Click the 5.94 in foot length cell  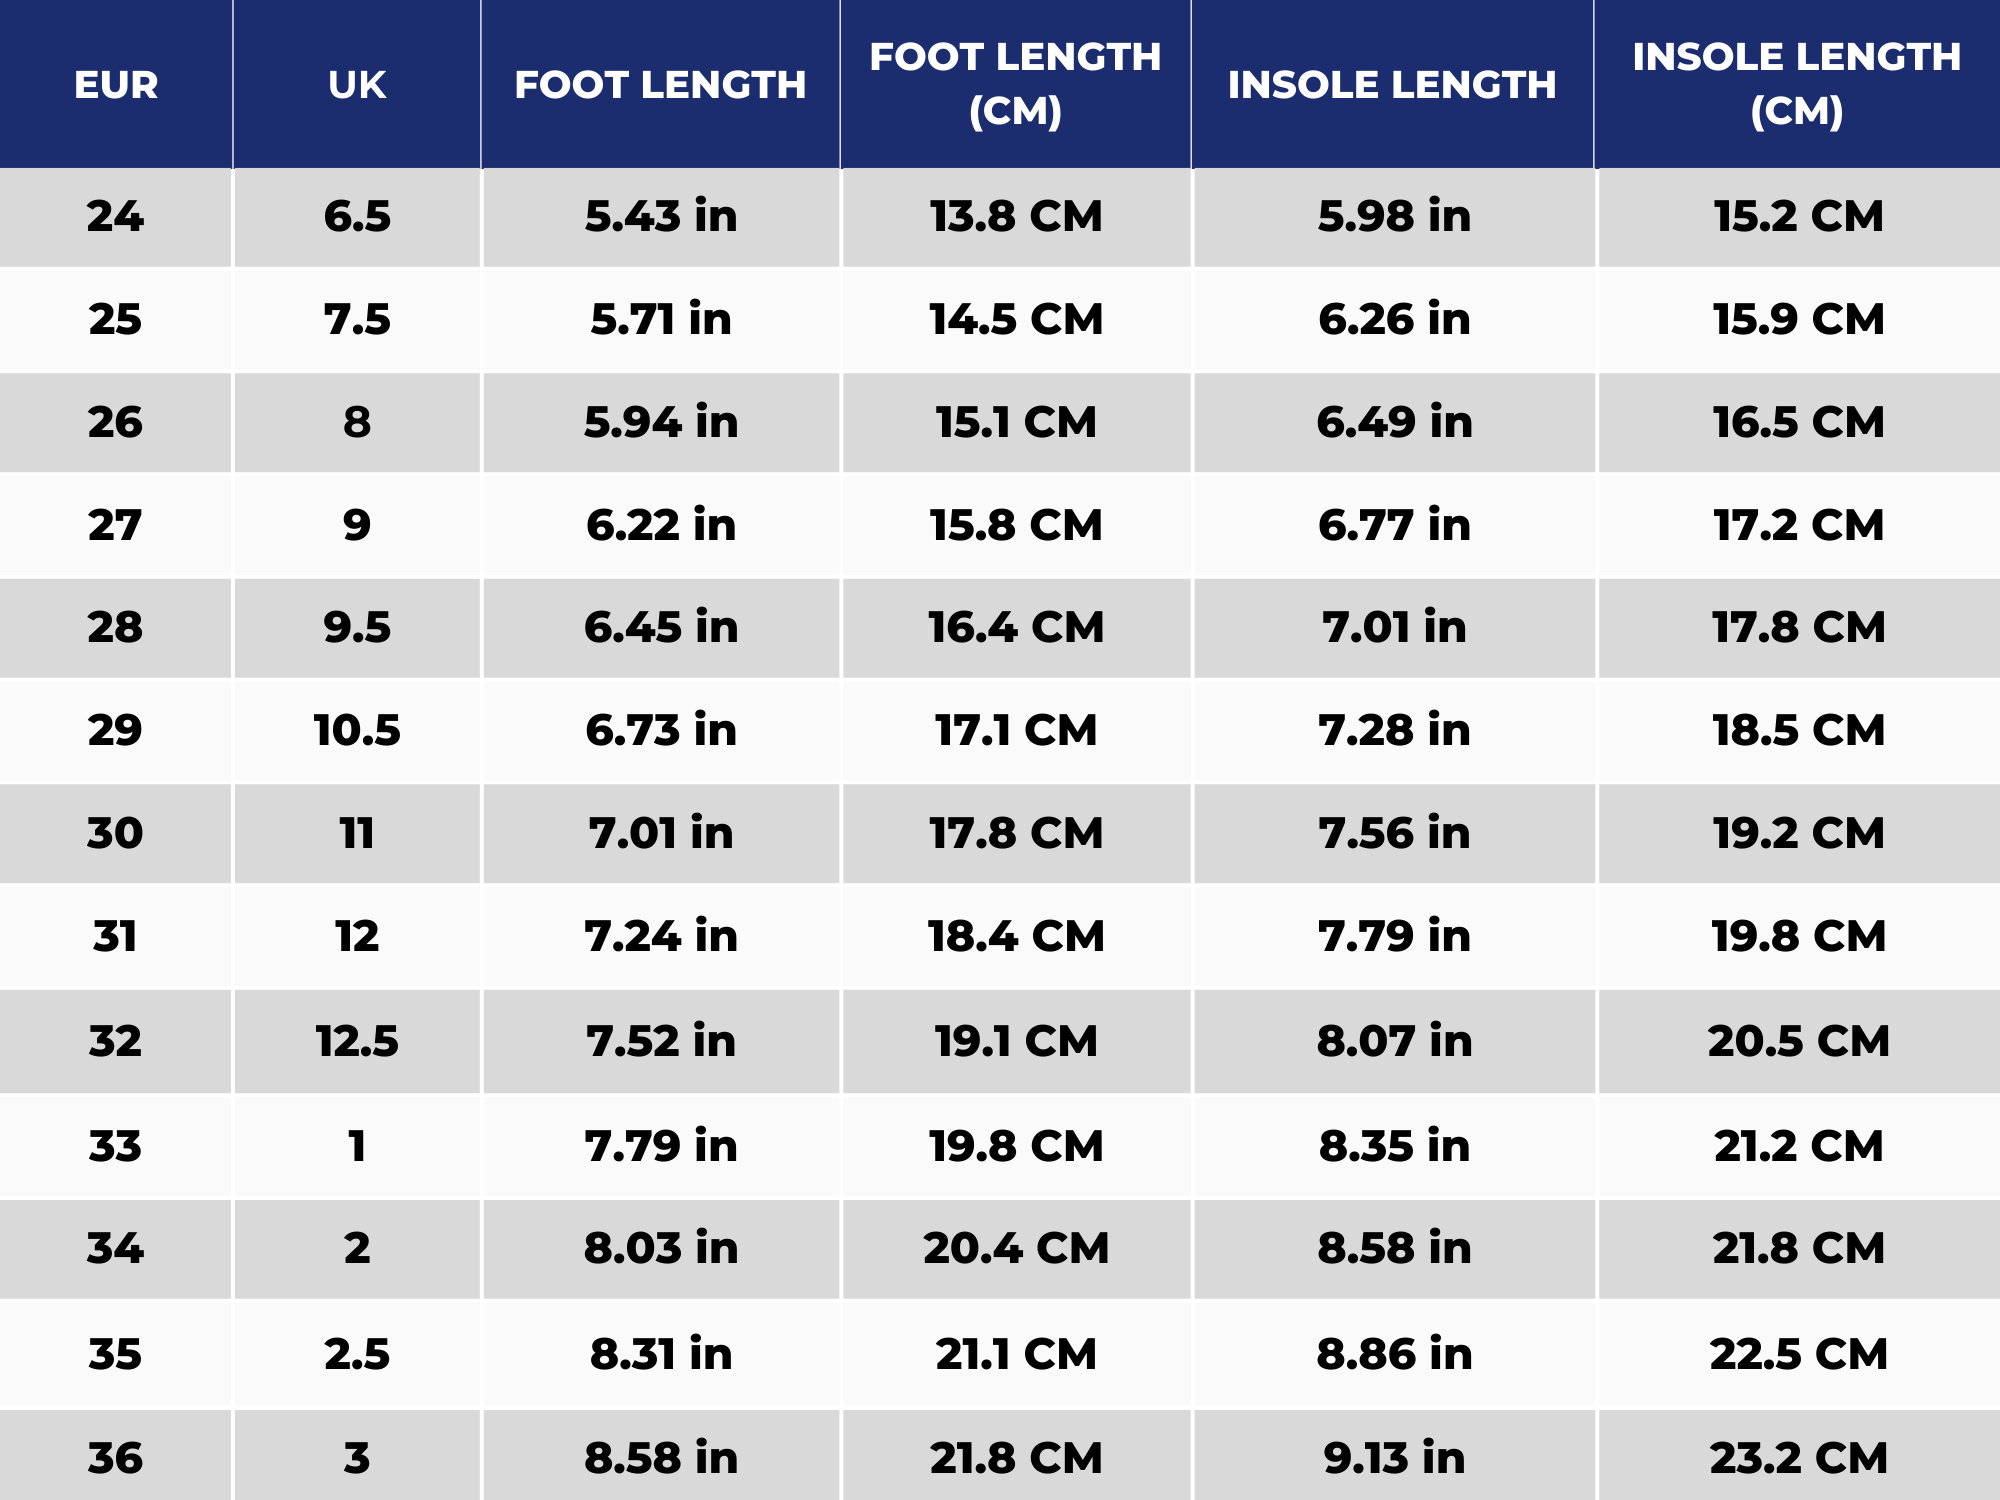(x=661, y=423)
